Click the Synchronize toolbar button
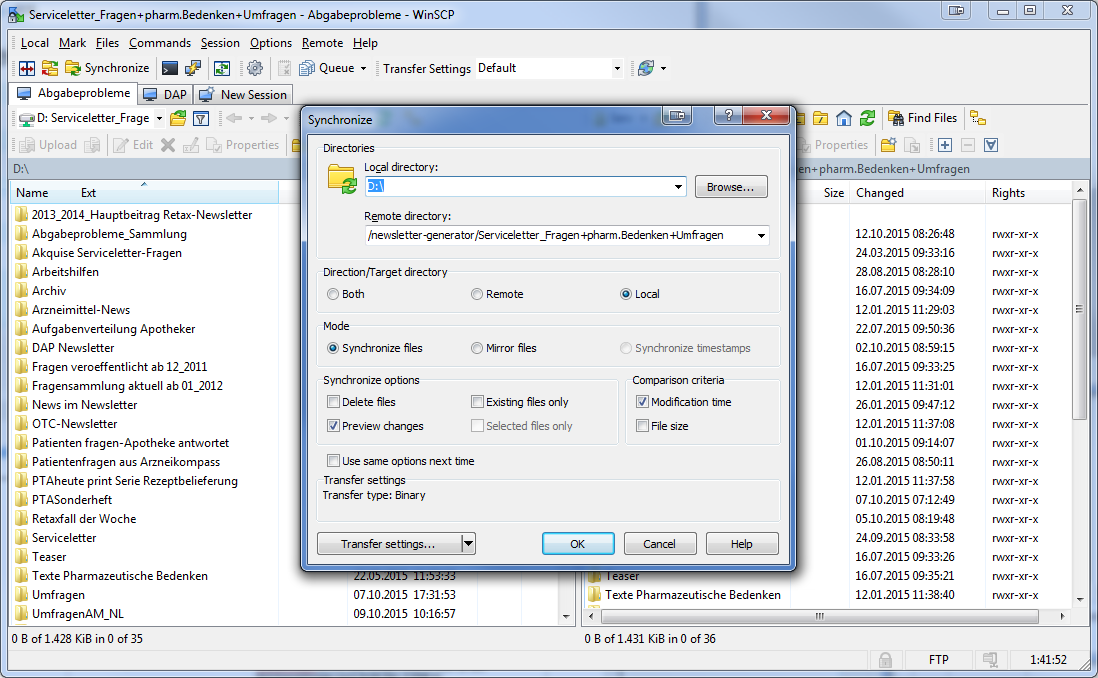The image size is (1098, 678). [x=107, y=68]
